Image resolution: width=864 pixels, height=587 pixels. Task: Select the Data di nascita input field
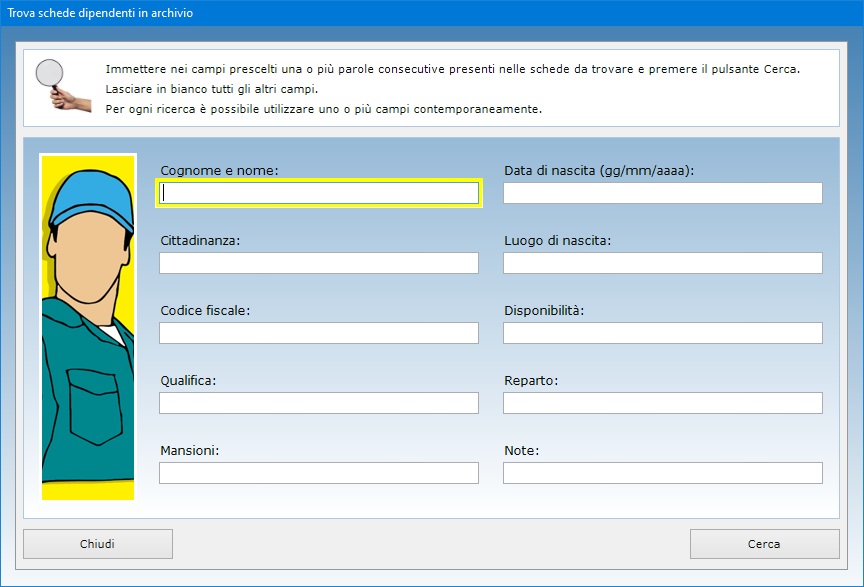click(x=663, y=193)
